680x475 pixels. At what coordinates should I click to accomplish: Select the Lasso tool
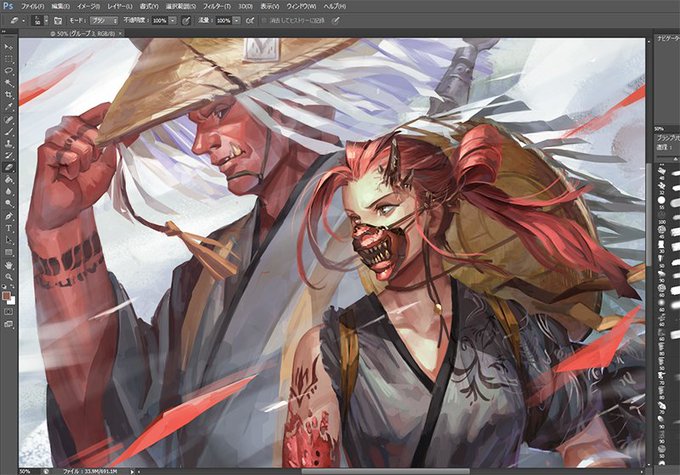(x=8, y=70)
